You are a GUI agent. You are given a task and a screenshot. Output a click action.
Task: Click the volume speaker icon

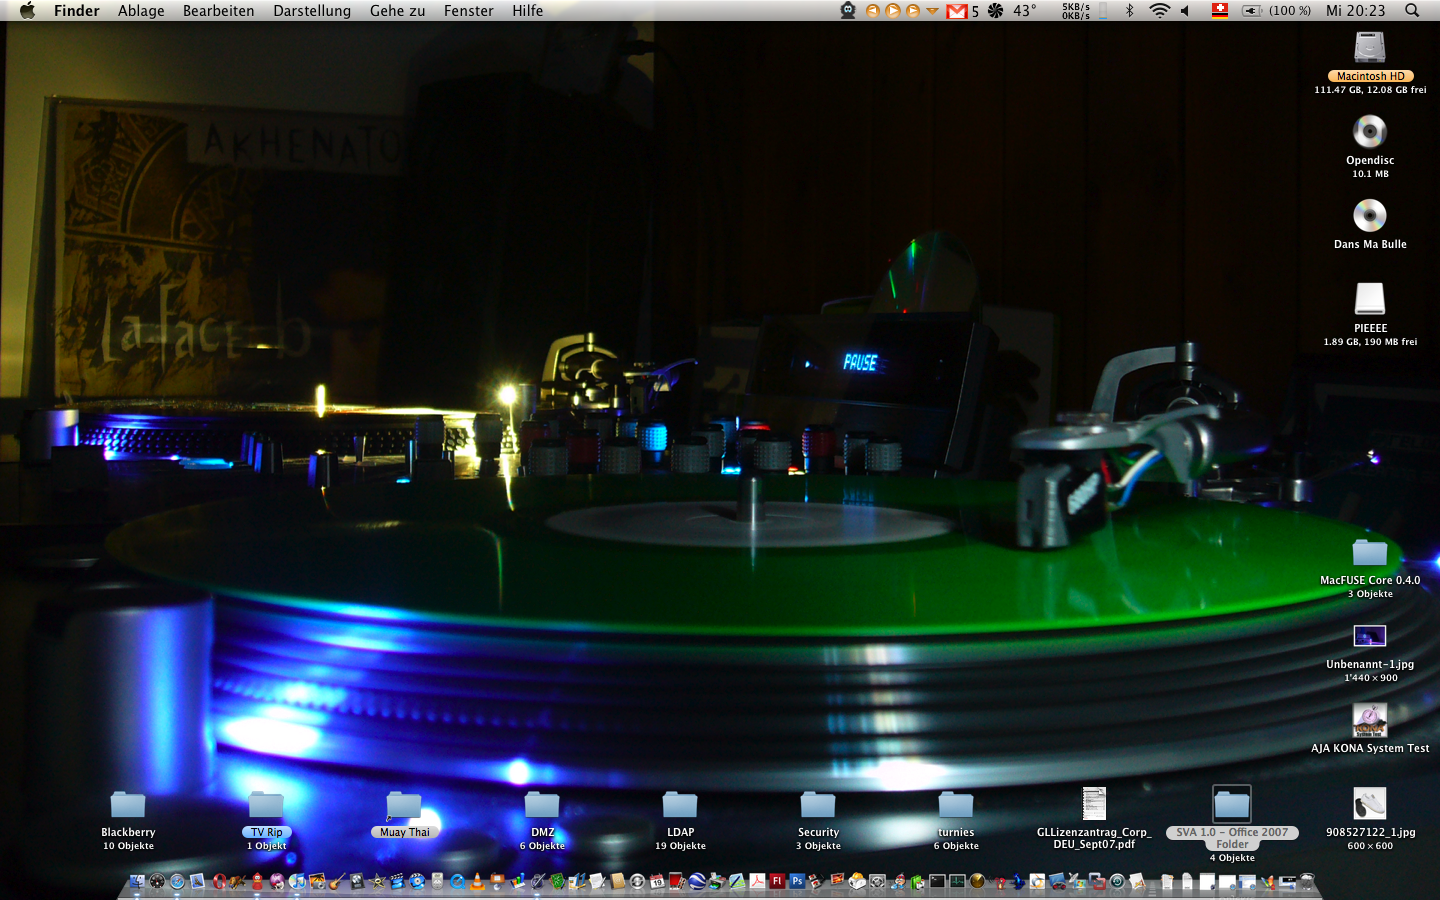point(1186,11)
